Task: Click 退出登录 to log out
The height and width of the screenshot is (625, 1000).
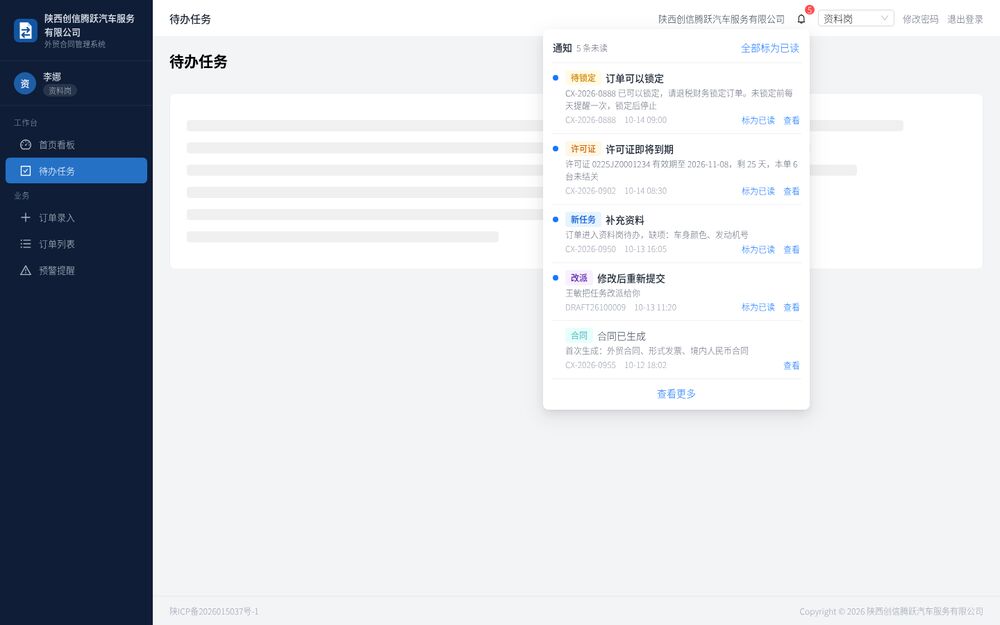Action: (x=965, y=19)
